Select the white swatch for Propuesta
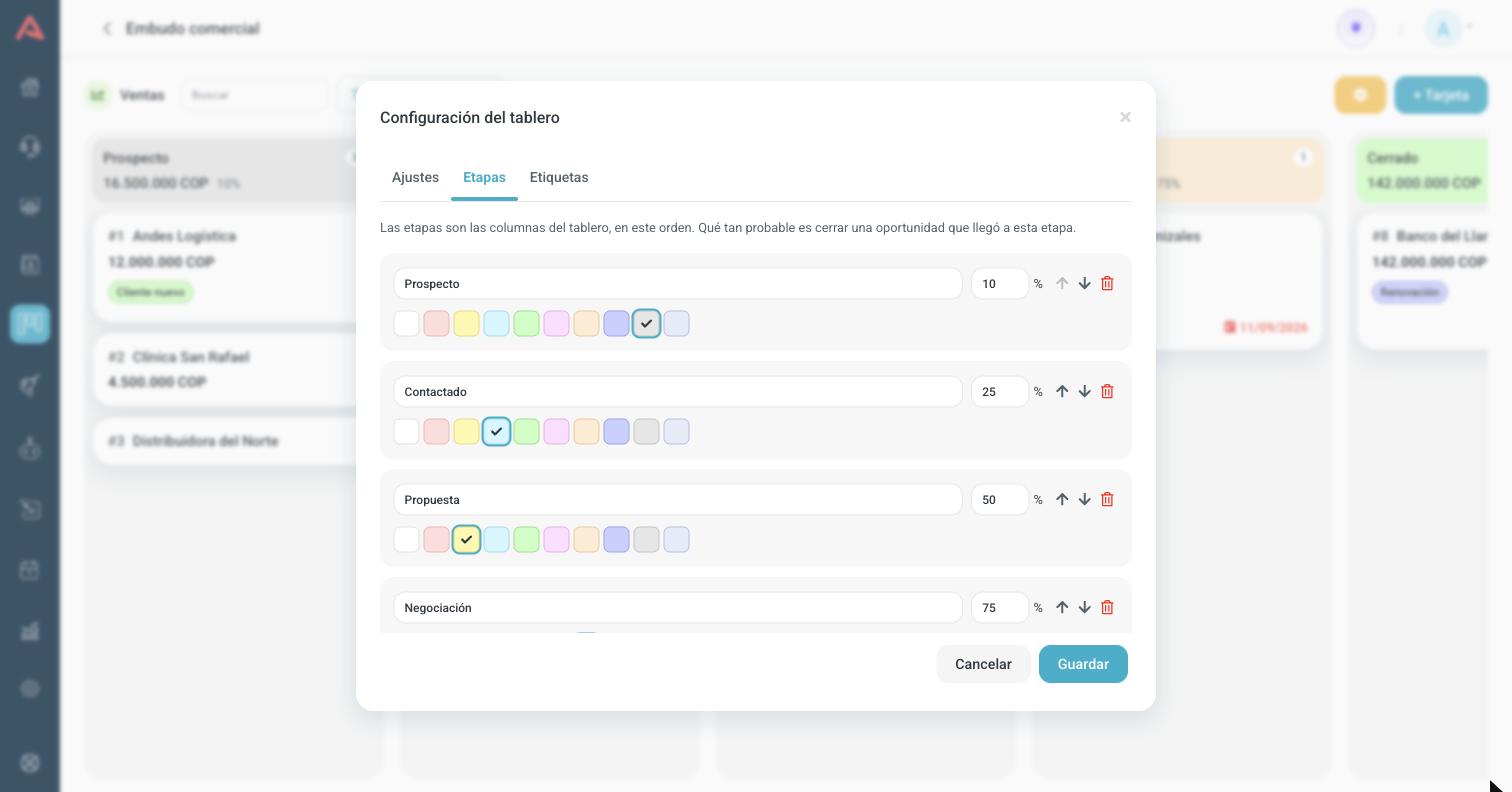 click(x=406, y=539)
